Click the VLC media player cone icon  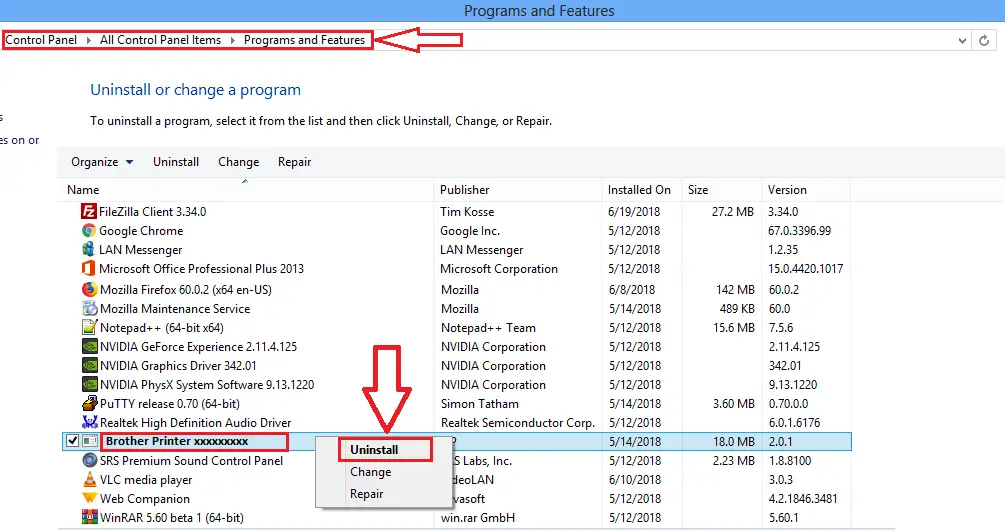coord(90,479)
